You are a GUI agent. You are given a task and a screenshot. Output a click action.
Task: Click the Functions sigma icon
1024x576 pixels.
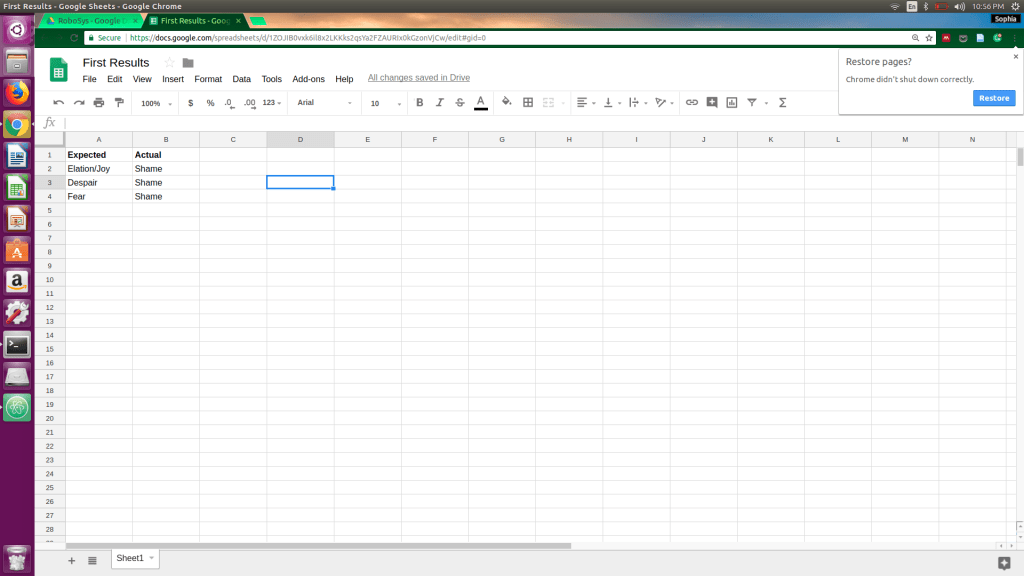(782, 103)
